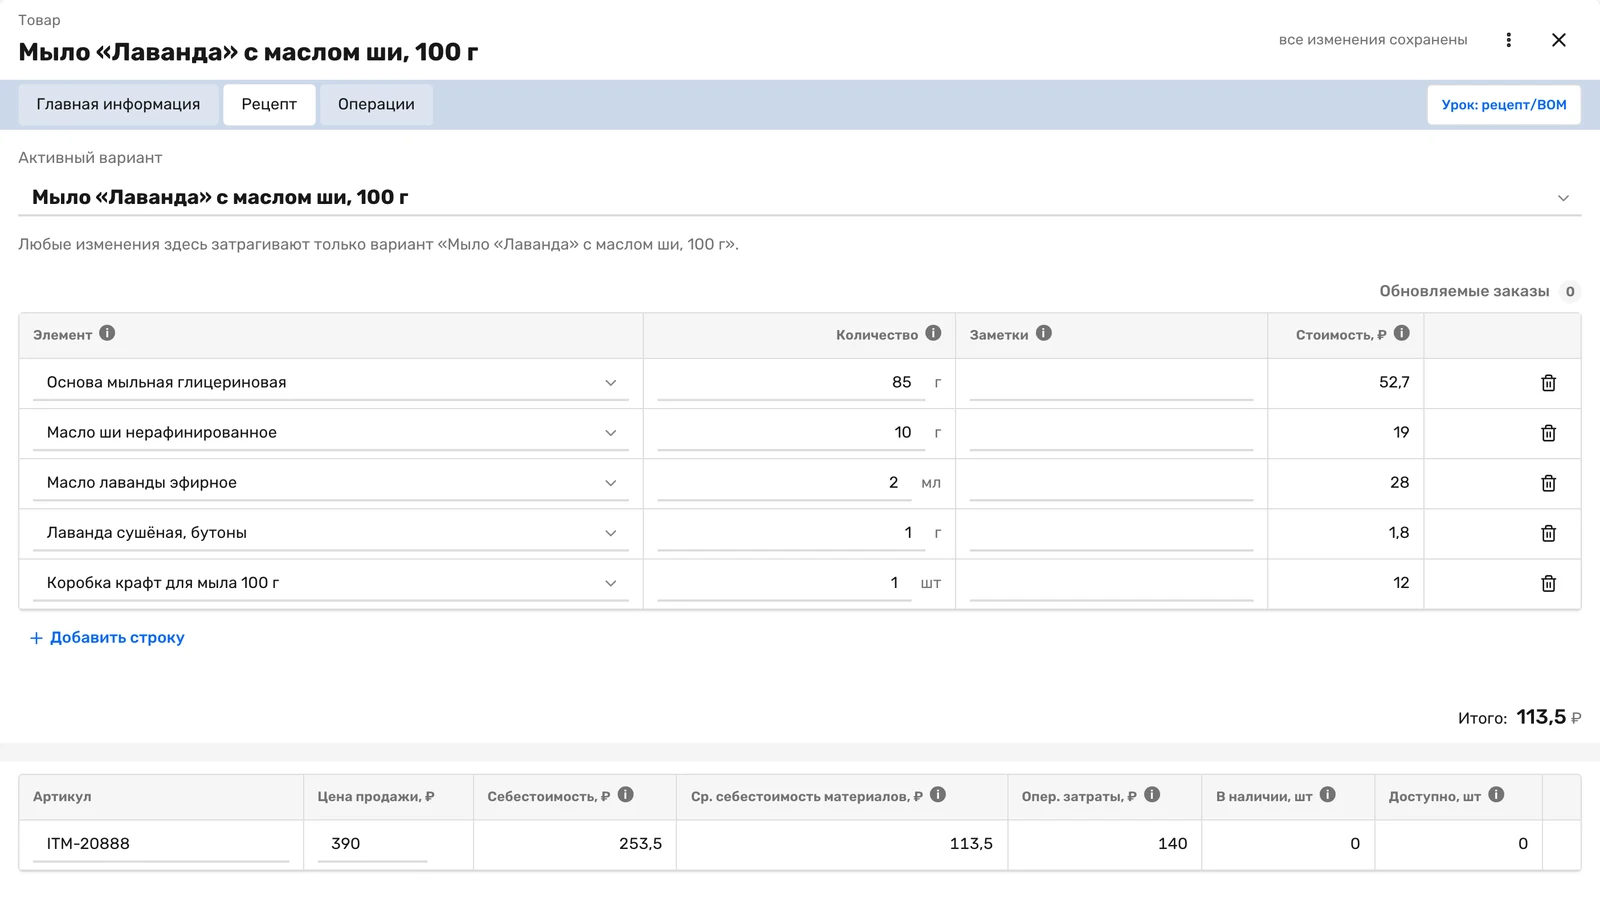Click cost 52,7 in soap base row
This screenshot has height=898, width=1600.
1394,383
